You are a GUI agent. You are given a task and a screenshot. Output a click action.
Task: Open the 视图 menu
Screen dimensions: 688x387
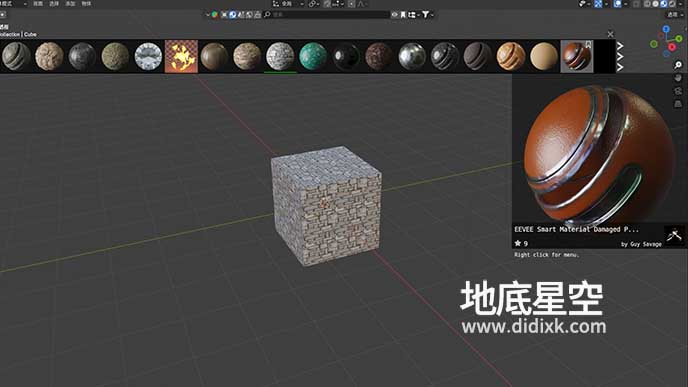(38, 4)
